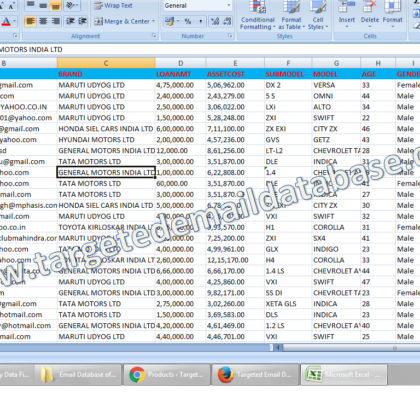Switch to Microsoft Excel taskbar button
Image resolution: width=420 pixels, height=420 pixels.
(x=344, y=375)
